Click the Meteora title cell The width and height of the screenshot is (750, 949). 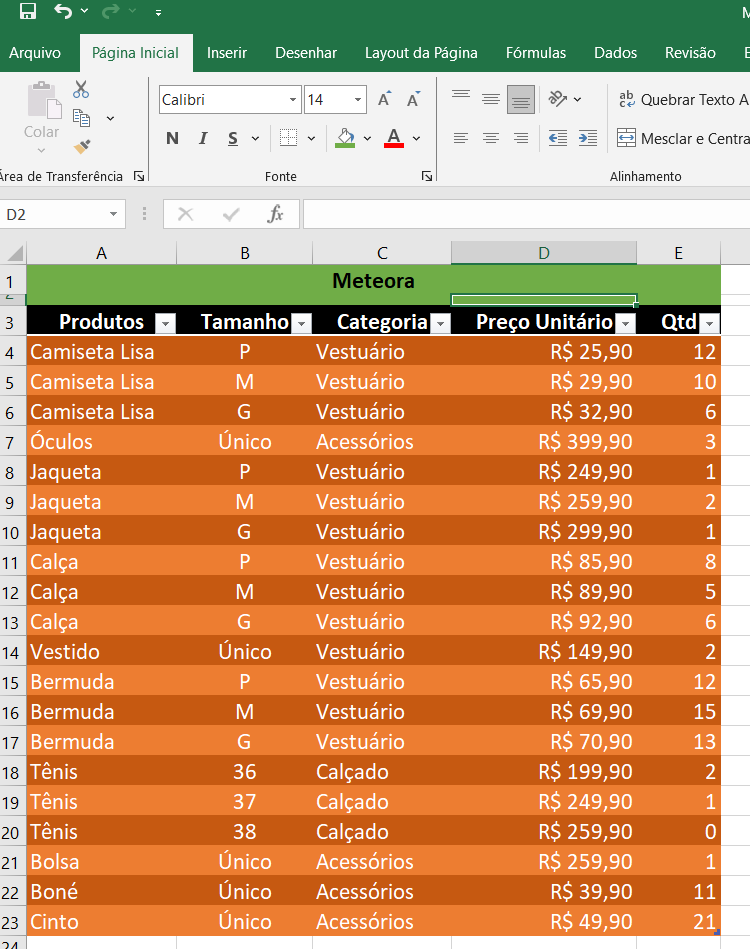(x=373, y=281)
